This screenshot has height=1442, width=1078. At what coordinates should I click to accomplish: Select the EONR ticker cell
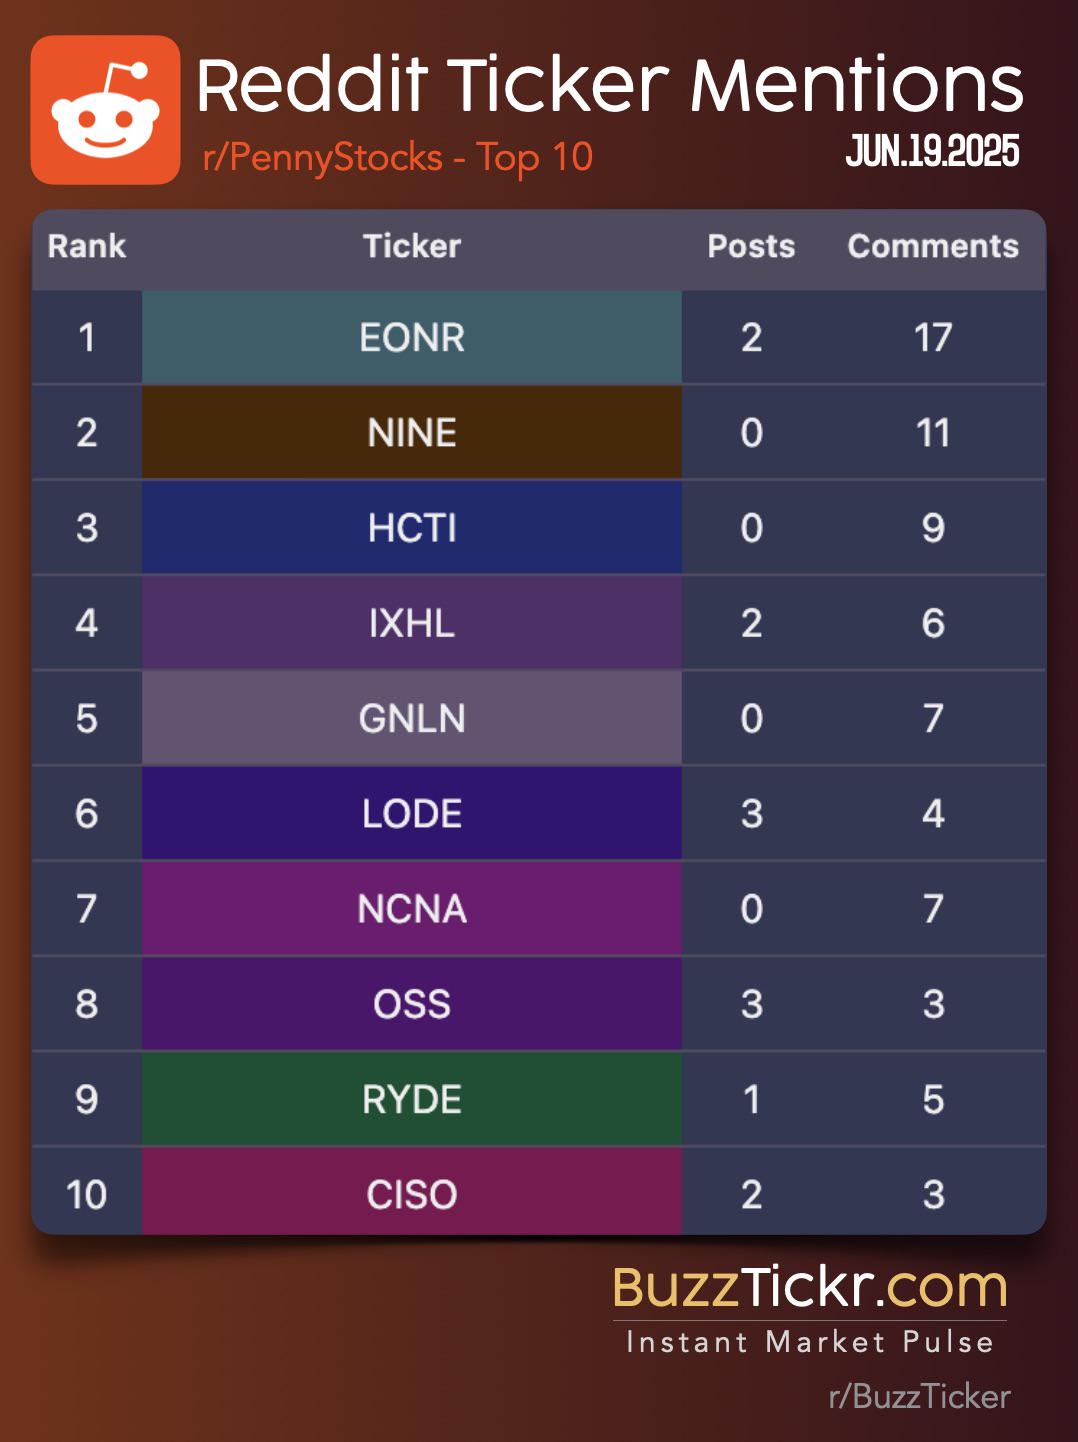click(412, 338)
